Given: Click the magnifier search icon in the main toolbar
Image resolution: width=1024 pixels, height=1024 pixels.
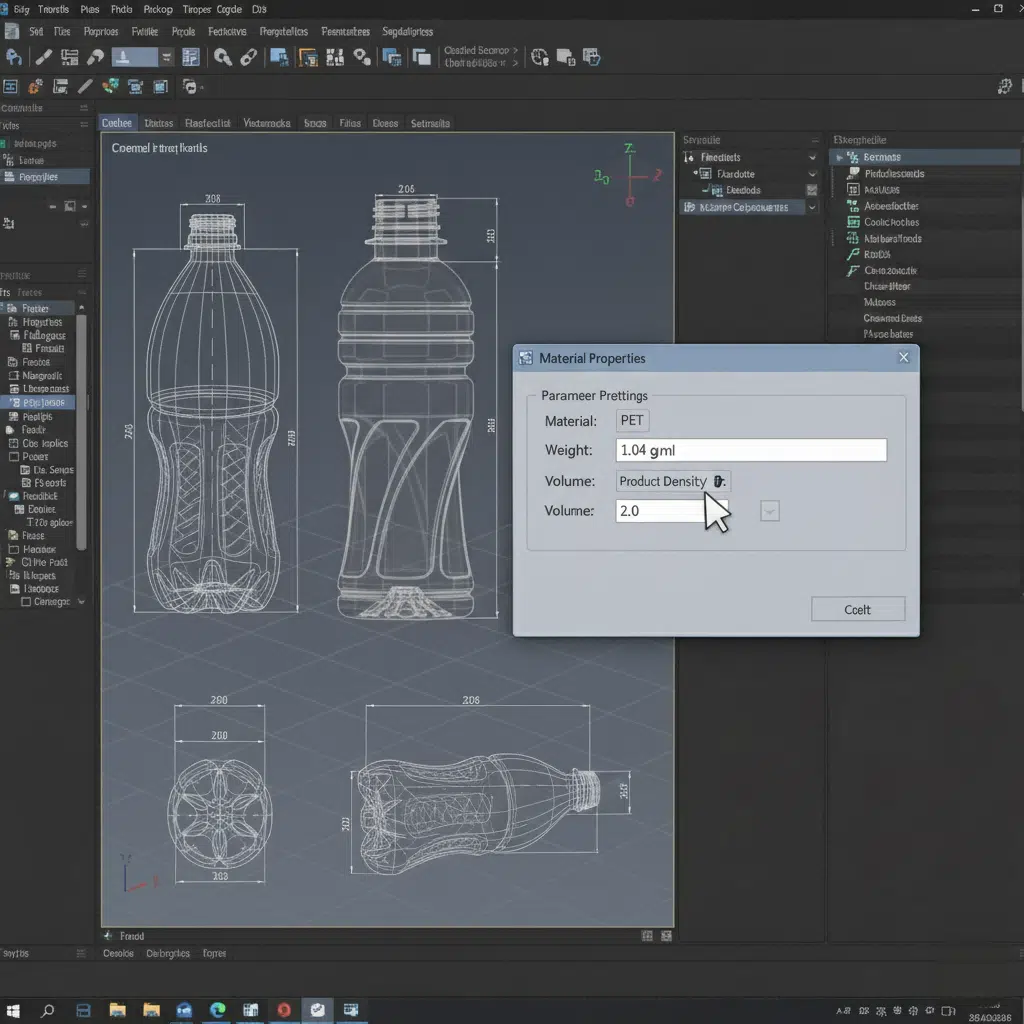Looking at the screenshot, I should tap(223, 57).
